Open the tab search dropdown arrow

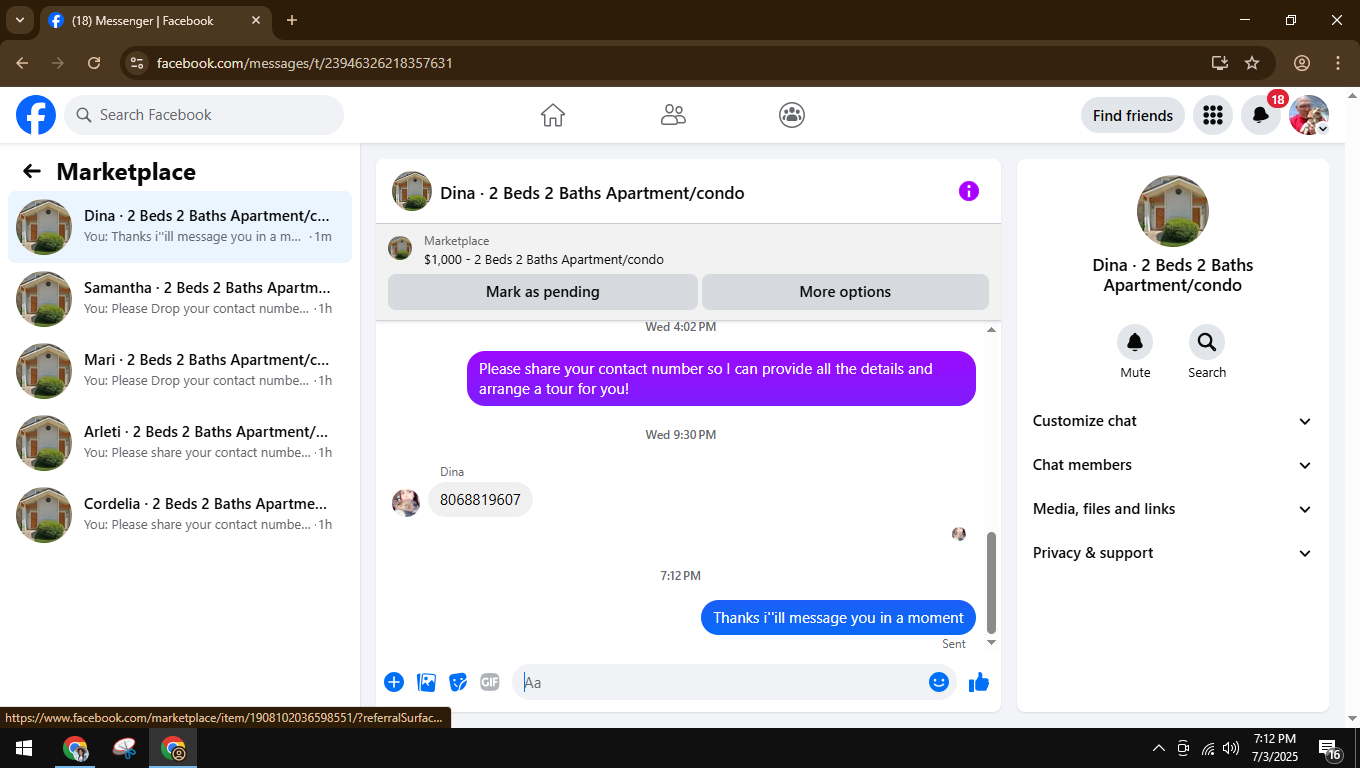click(19, 20)
